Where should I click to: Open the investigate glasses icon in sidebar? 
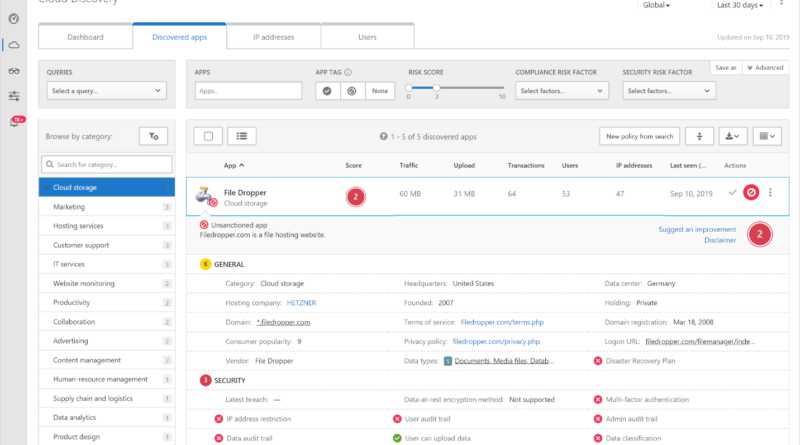14,71
